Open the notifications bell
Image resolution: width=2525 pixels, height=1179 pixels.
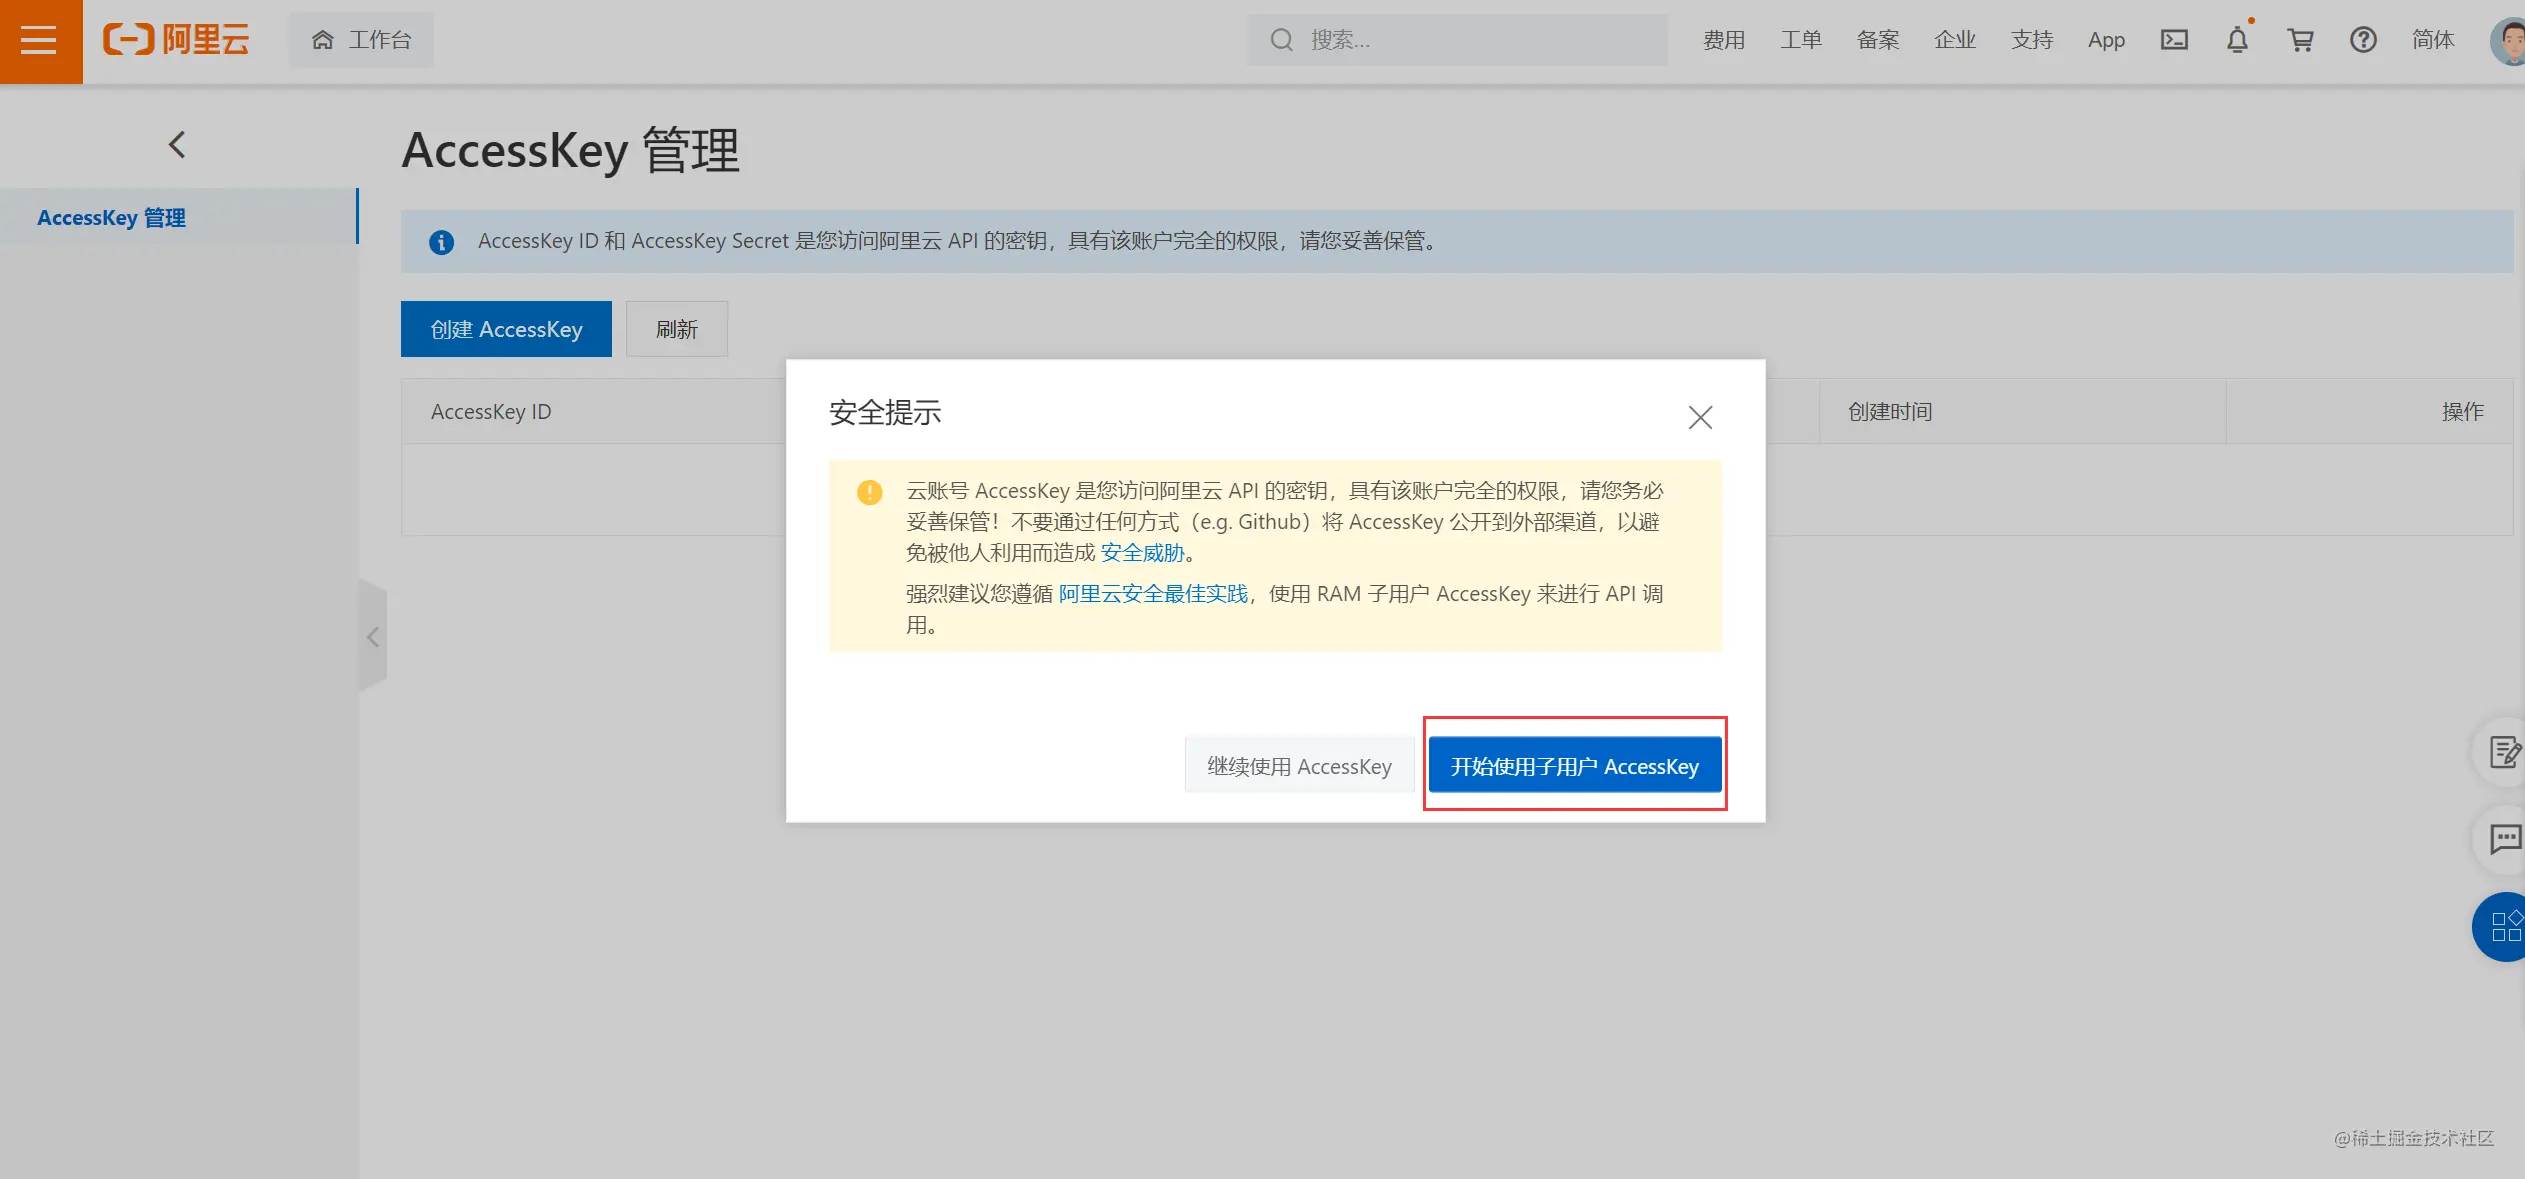click(2238, 40)
